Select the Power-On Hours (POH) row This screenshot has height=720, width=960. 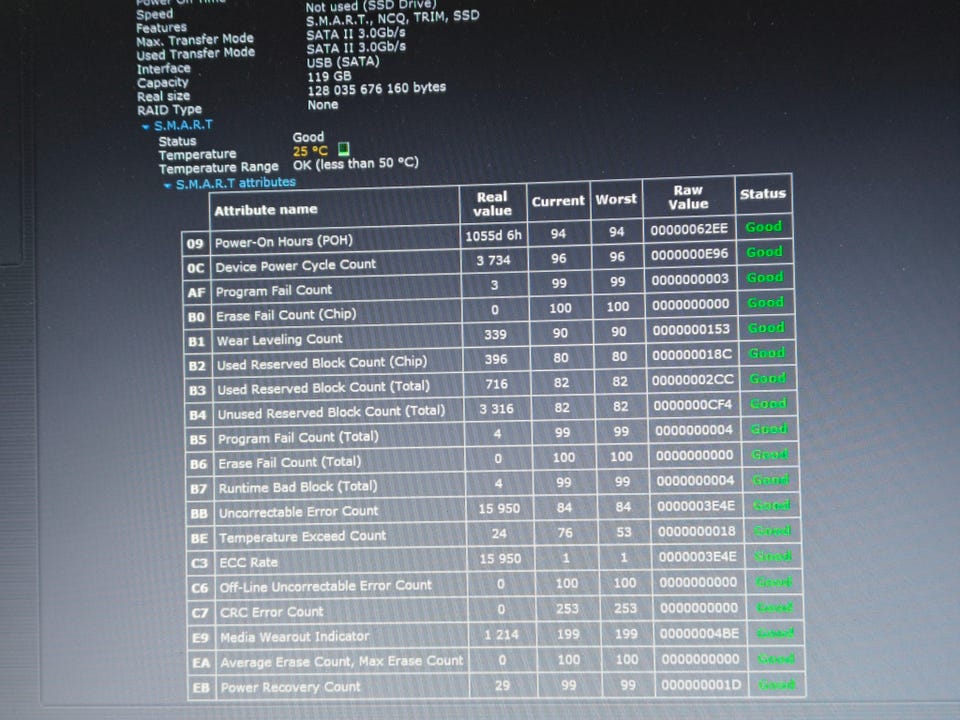coord(487,234)
